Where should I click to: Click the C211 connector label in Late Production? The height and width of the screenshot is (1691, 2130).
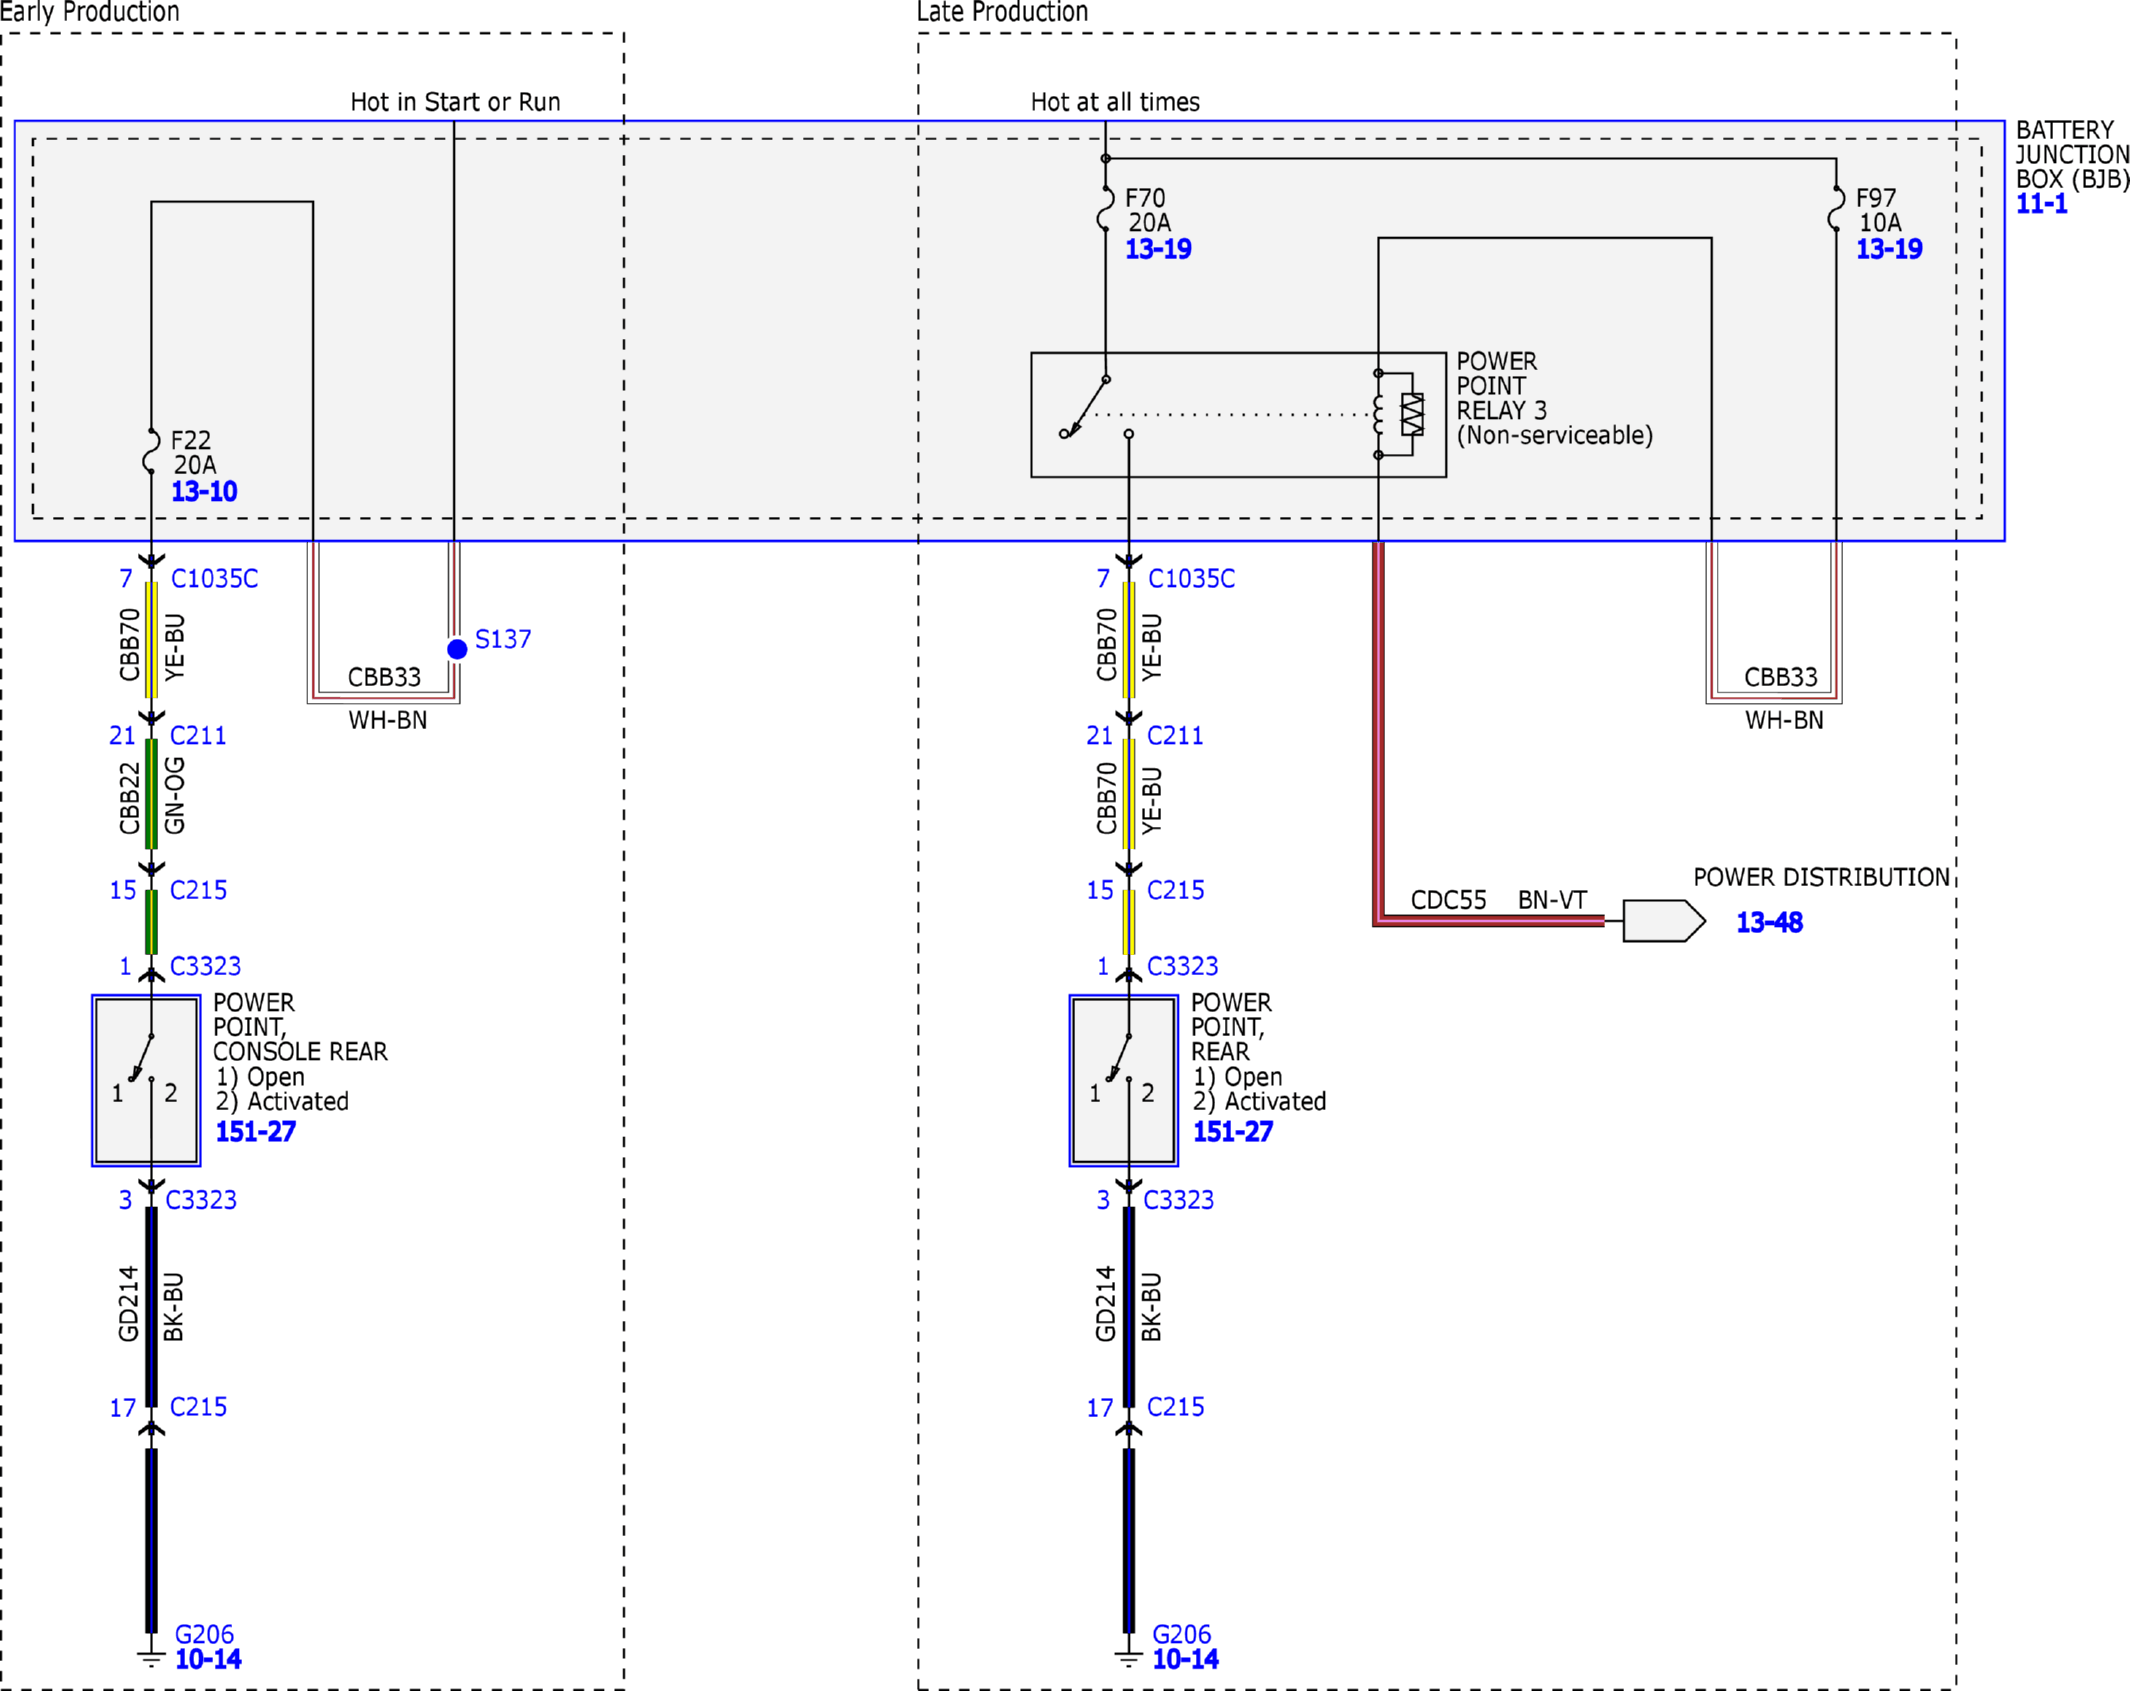(x=1175, y=736)
